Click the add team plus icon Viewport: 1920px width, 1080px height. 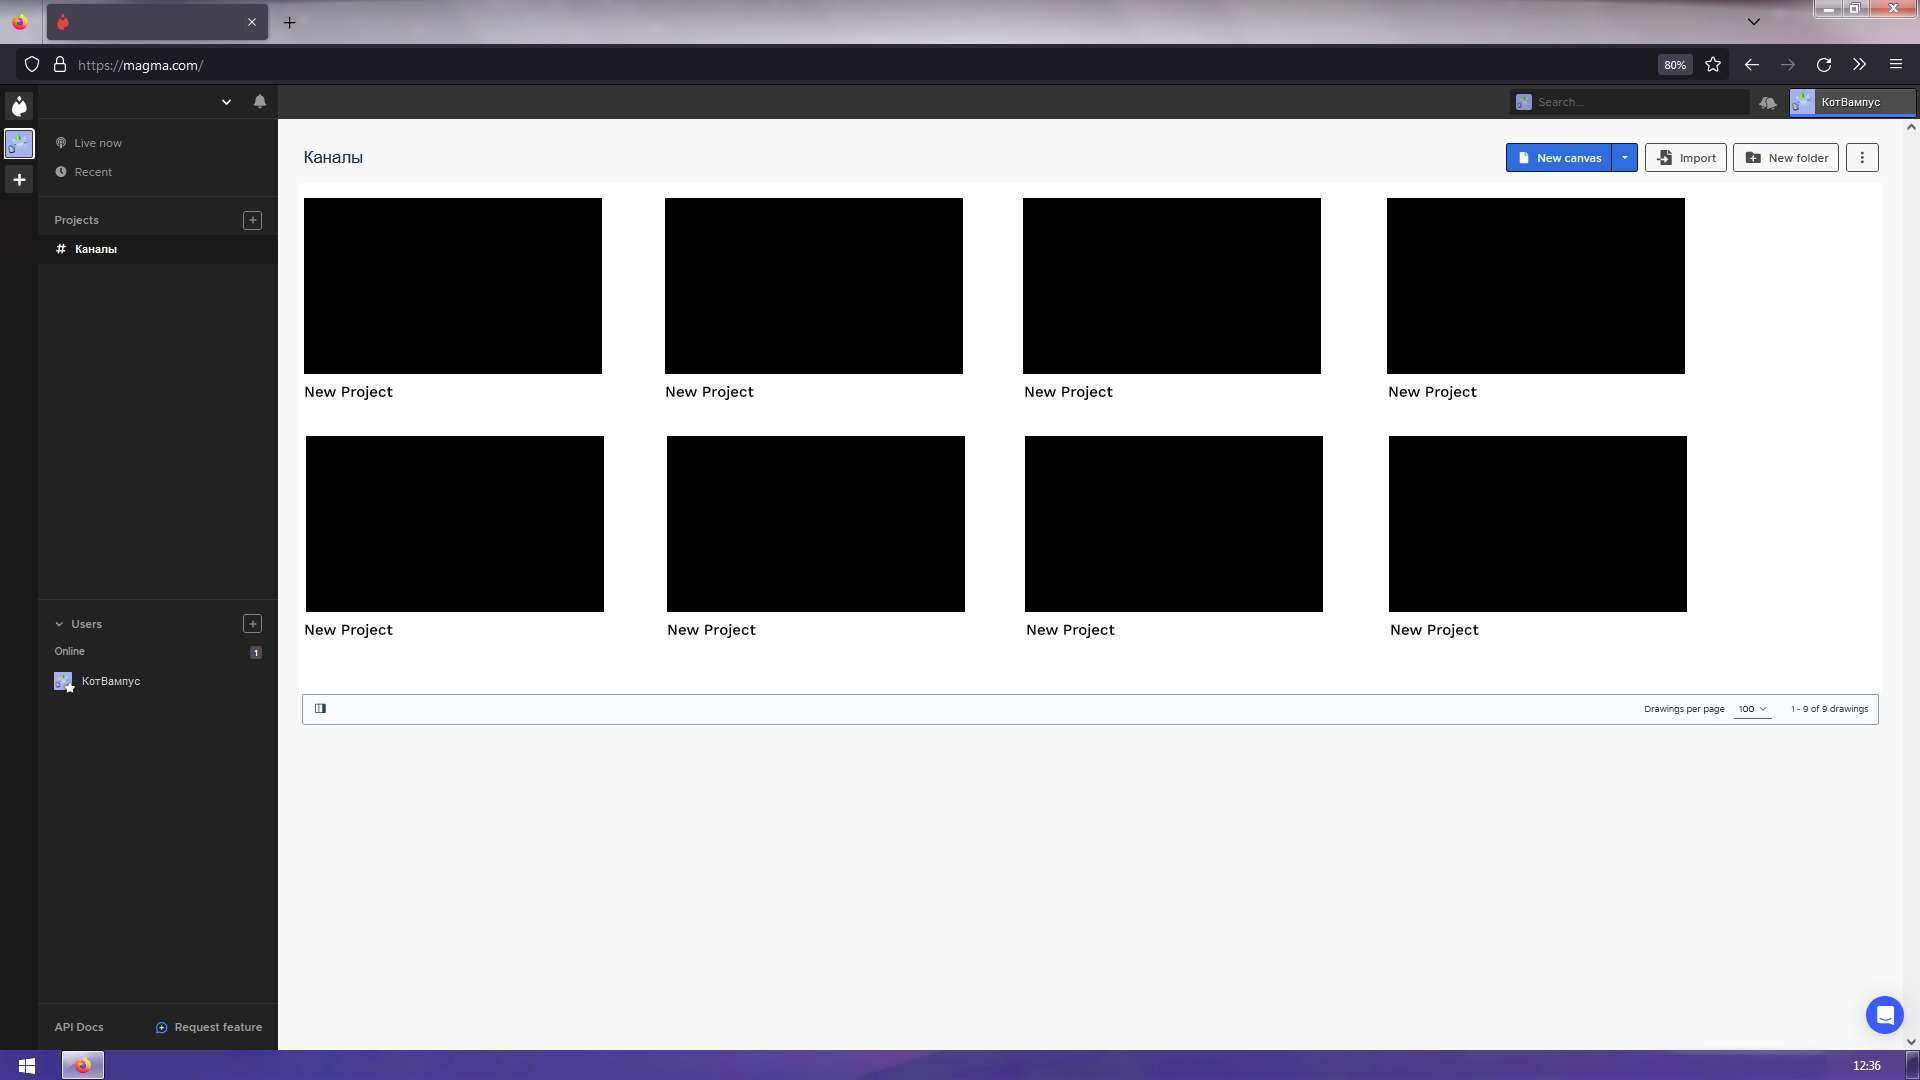click(x=19, y=180)
